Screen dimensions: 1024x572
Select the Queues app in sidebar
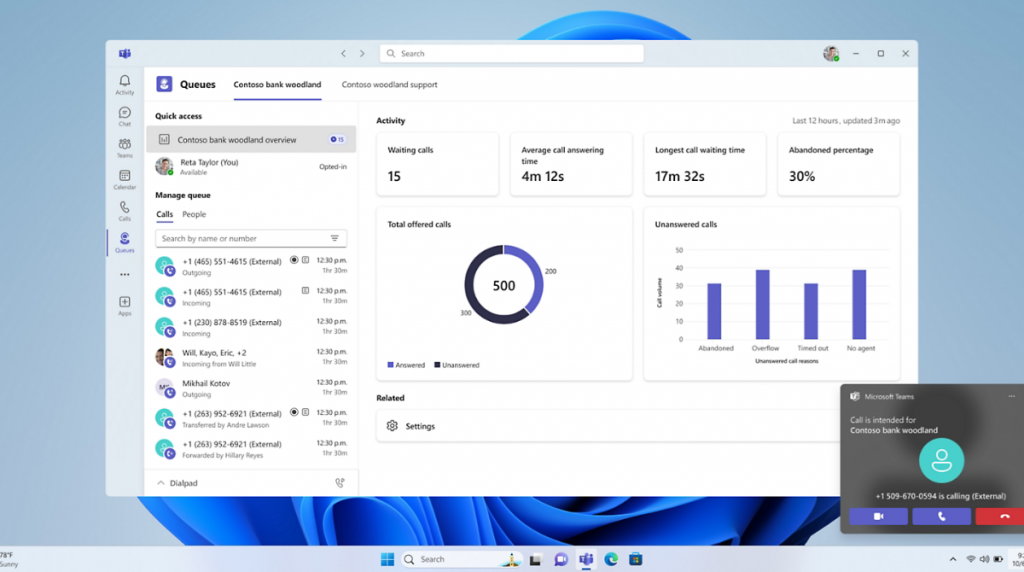124,242
